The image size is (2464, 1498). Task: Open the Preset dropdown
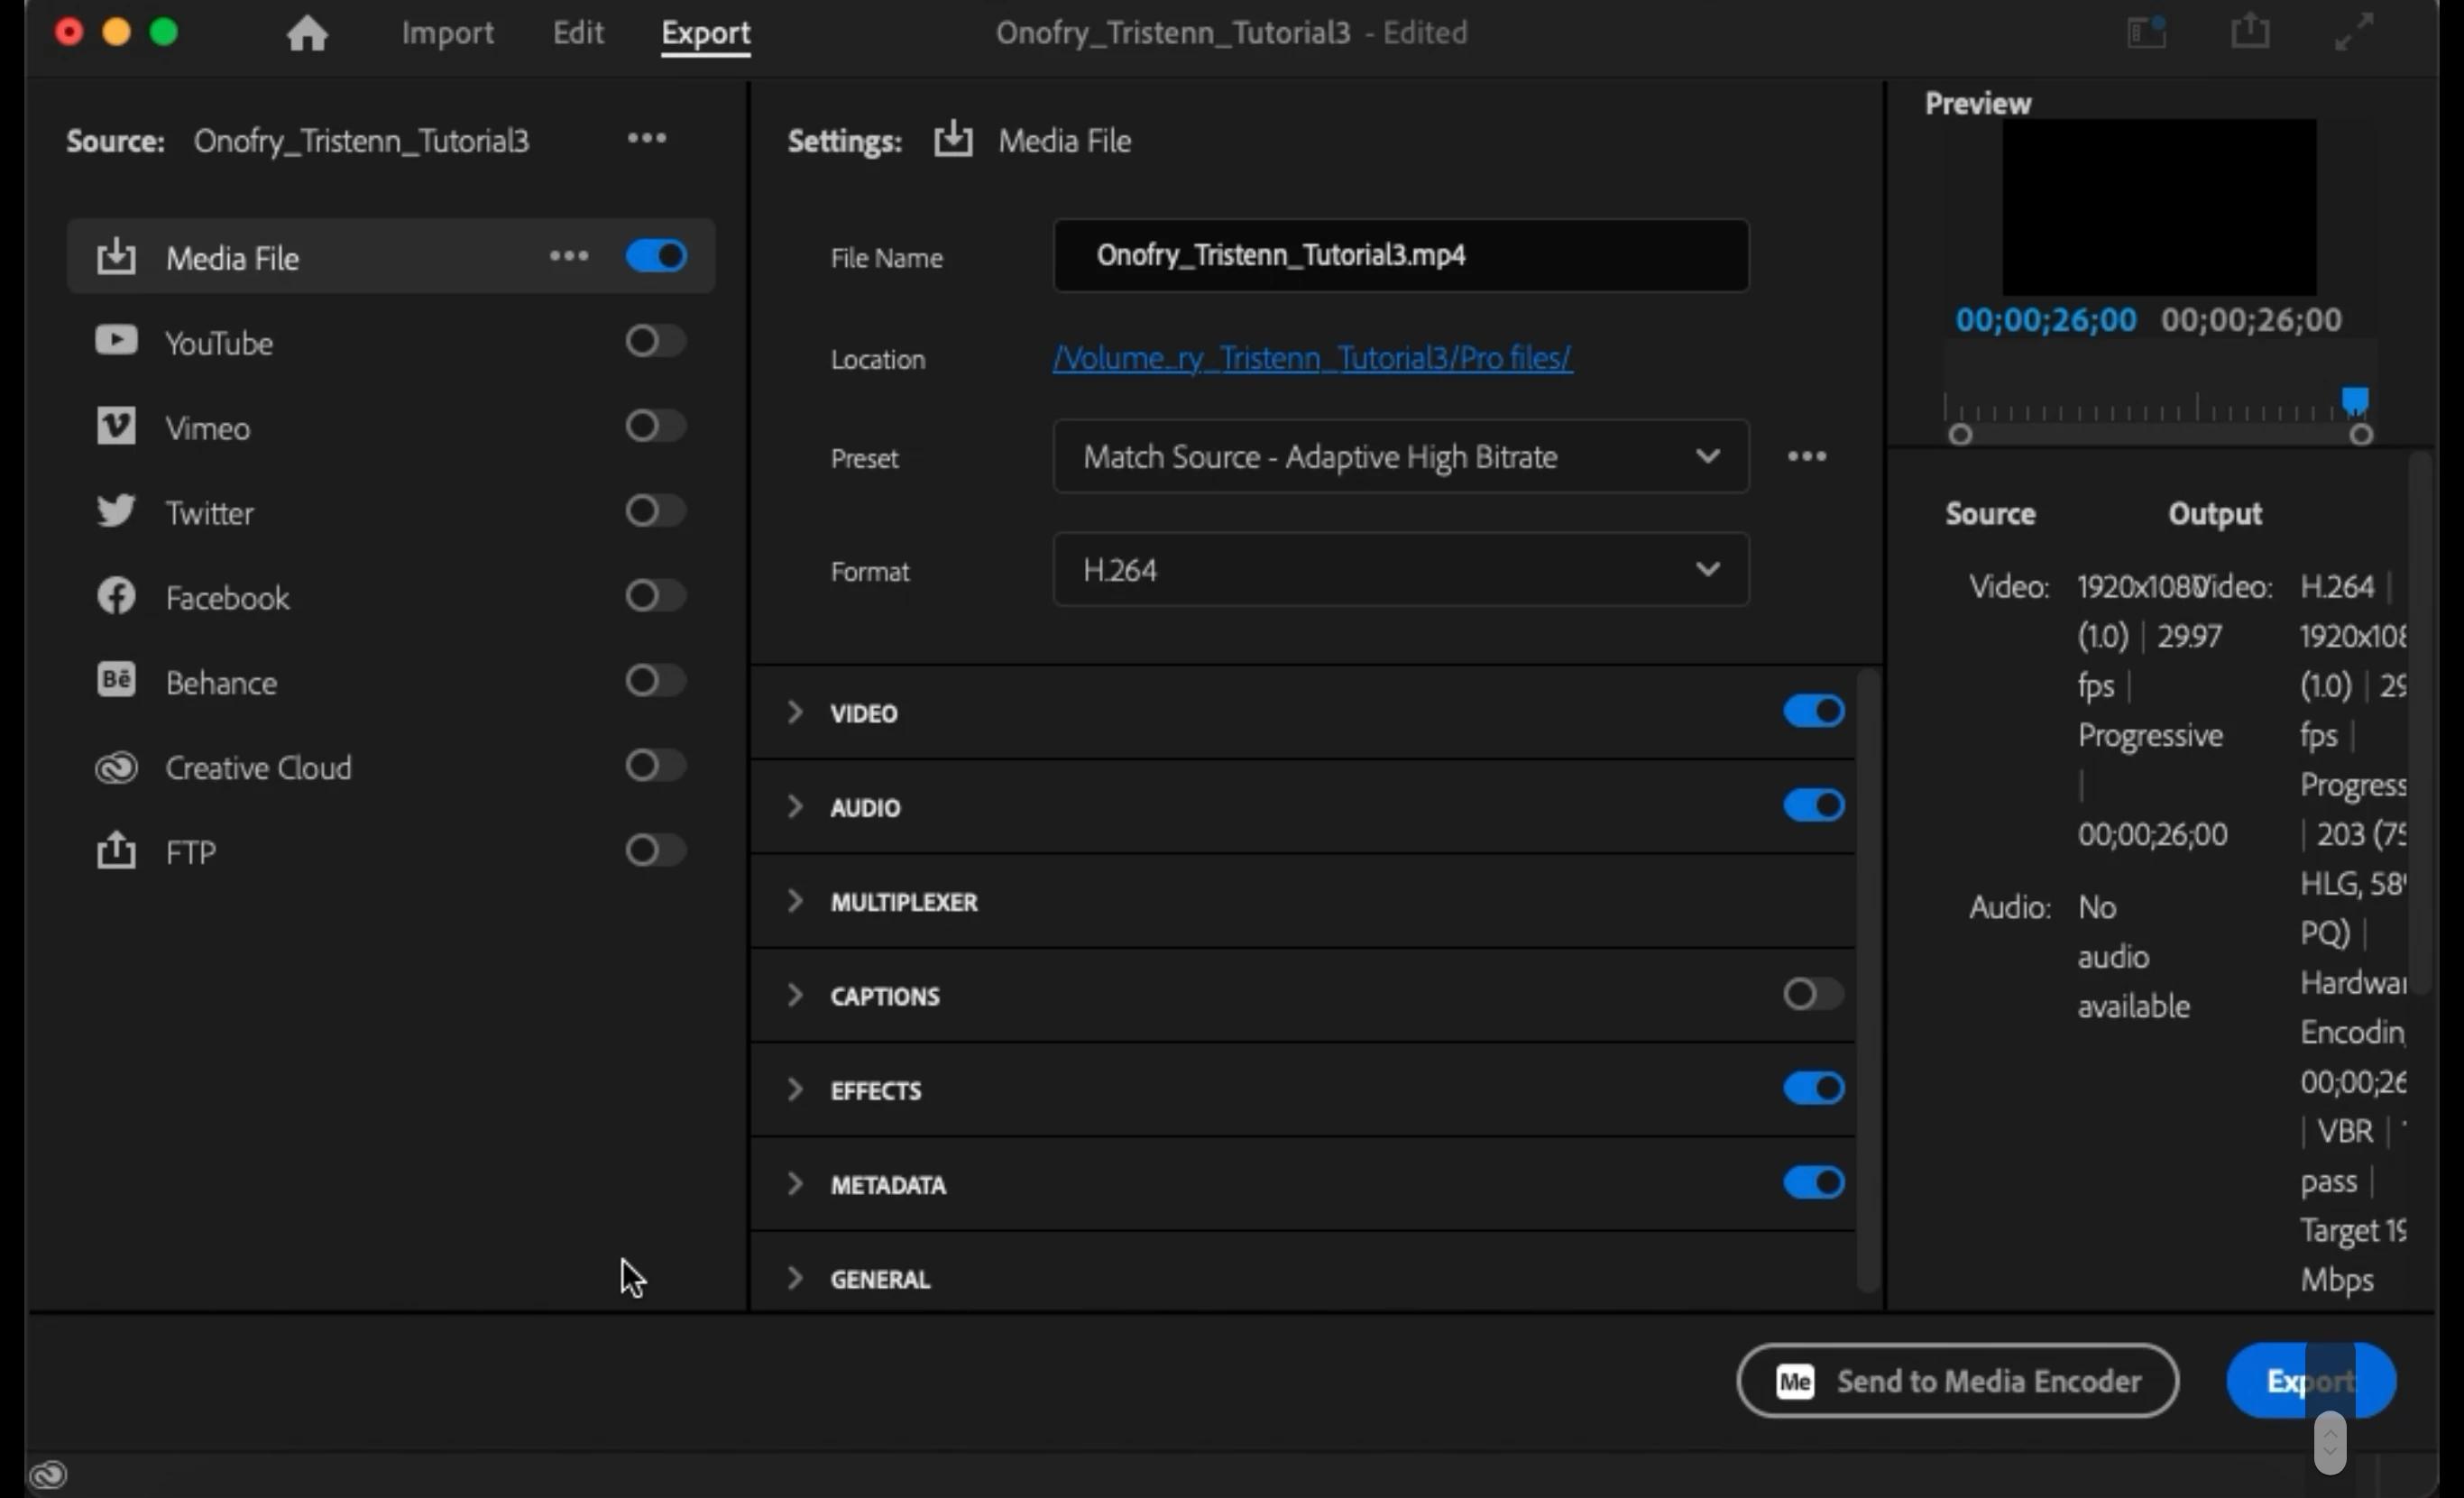[x=1400, y=457]
